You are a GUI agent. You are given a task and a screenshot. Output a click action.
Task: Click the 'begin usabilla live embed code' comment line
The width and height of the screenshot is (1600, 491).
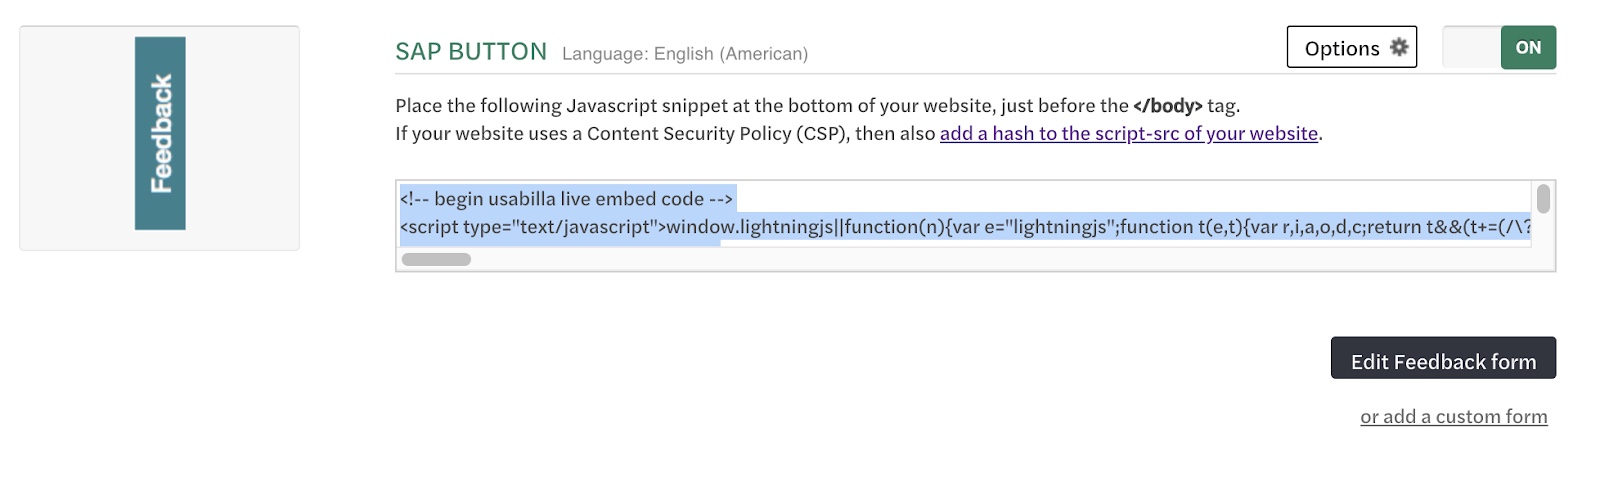(566, 199)
